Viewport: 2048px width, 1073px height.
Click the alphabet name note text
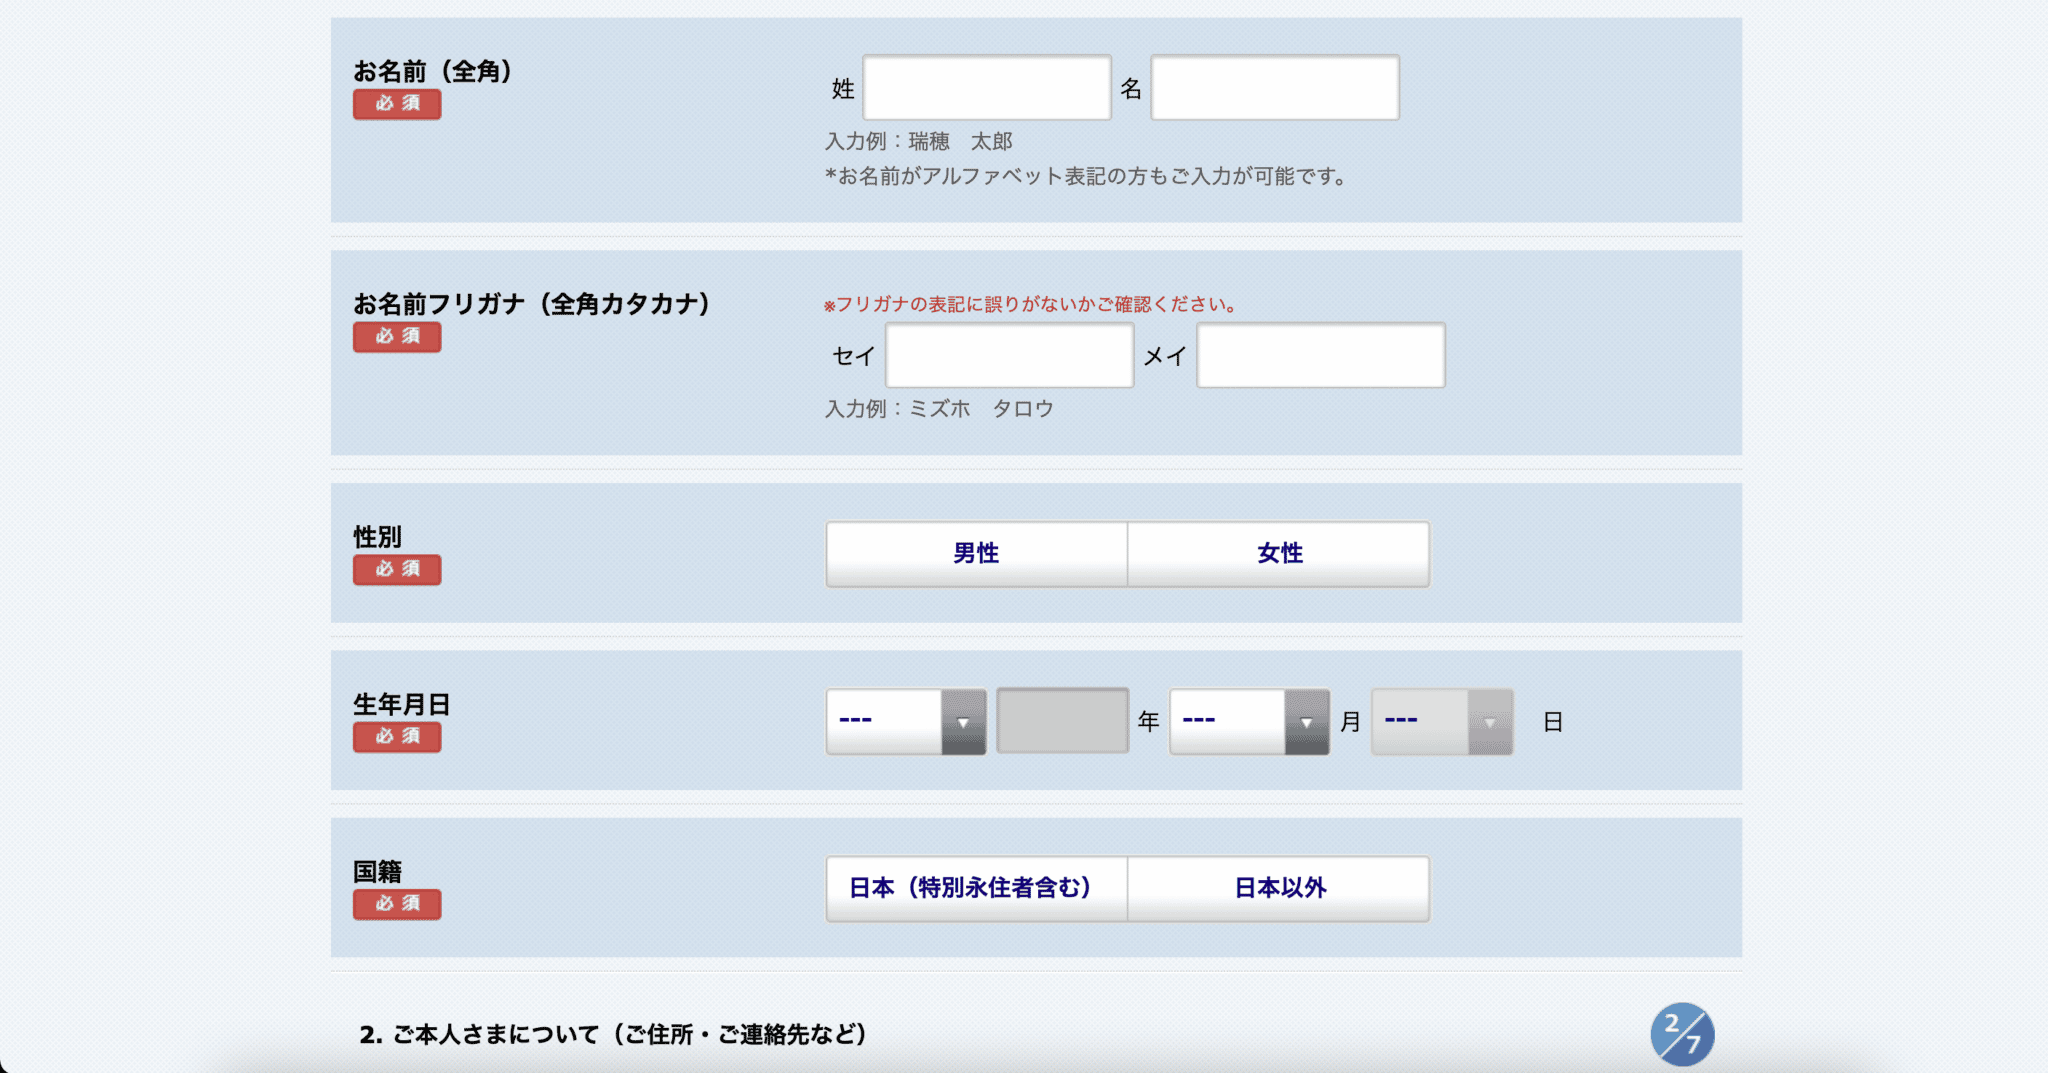[1085, 177]
